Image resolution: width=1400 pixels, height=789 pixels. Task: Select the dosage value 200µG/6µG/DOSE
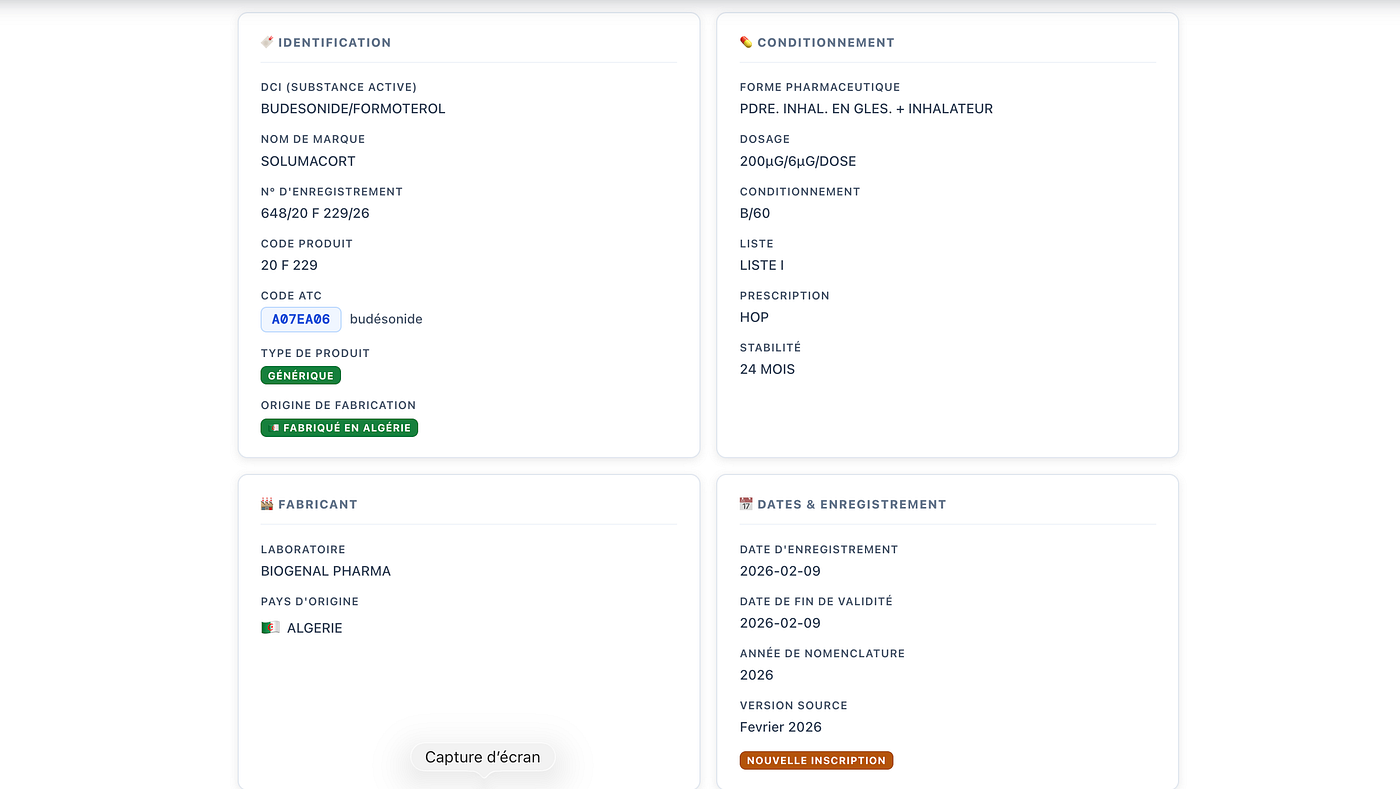coord(798,161)
